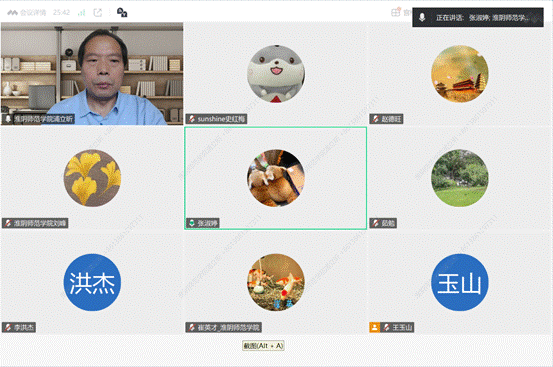553x367 pixels.
Task: Check the green network signal icon
Action: pos(81,13)
